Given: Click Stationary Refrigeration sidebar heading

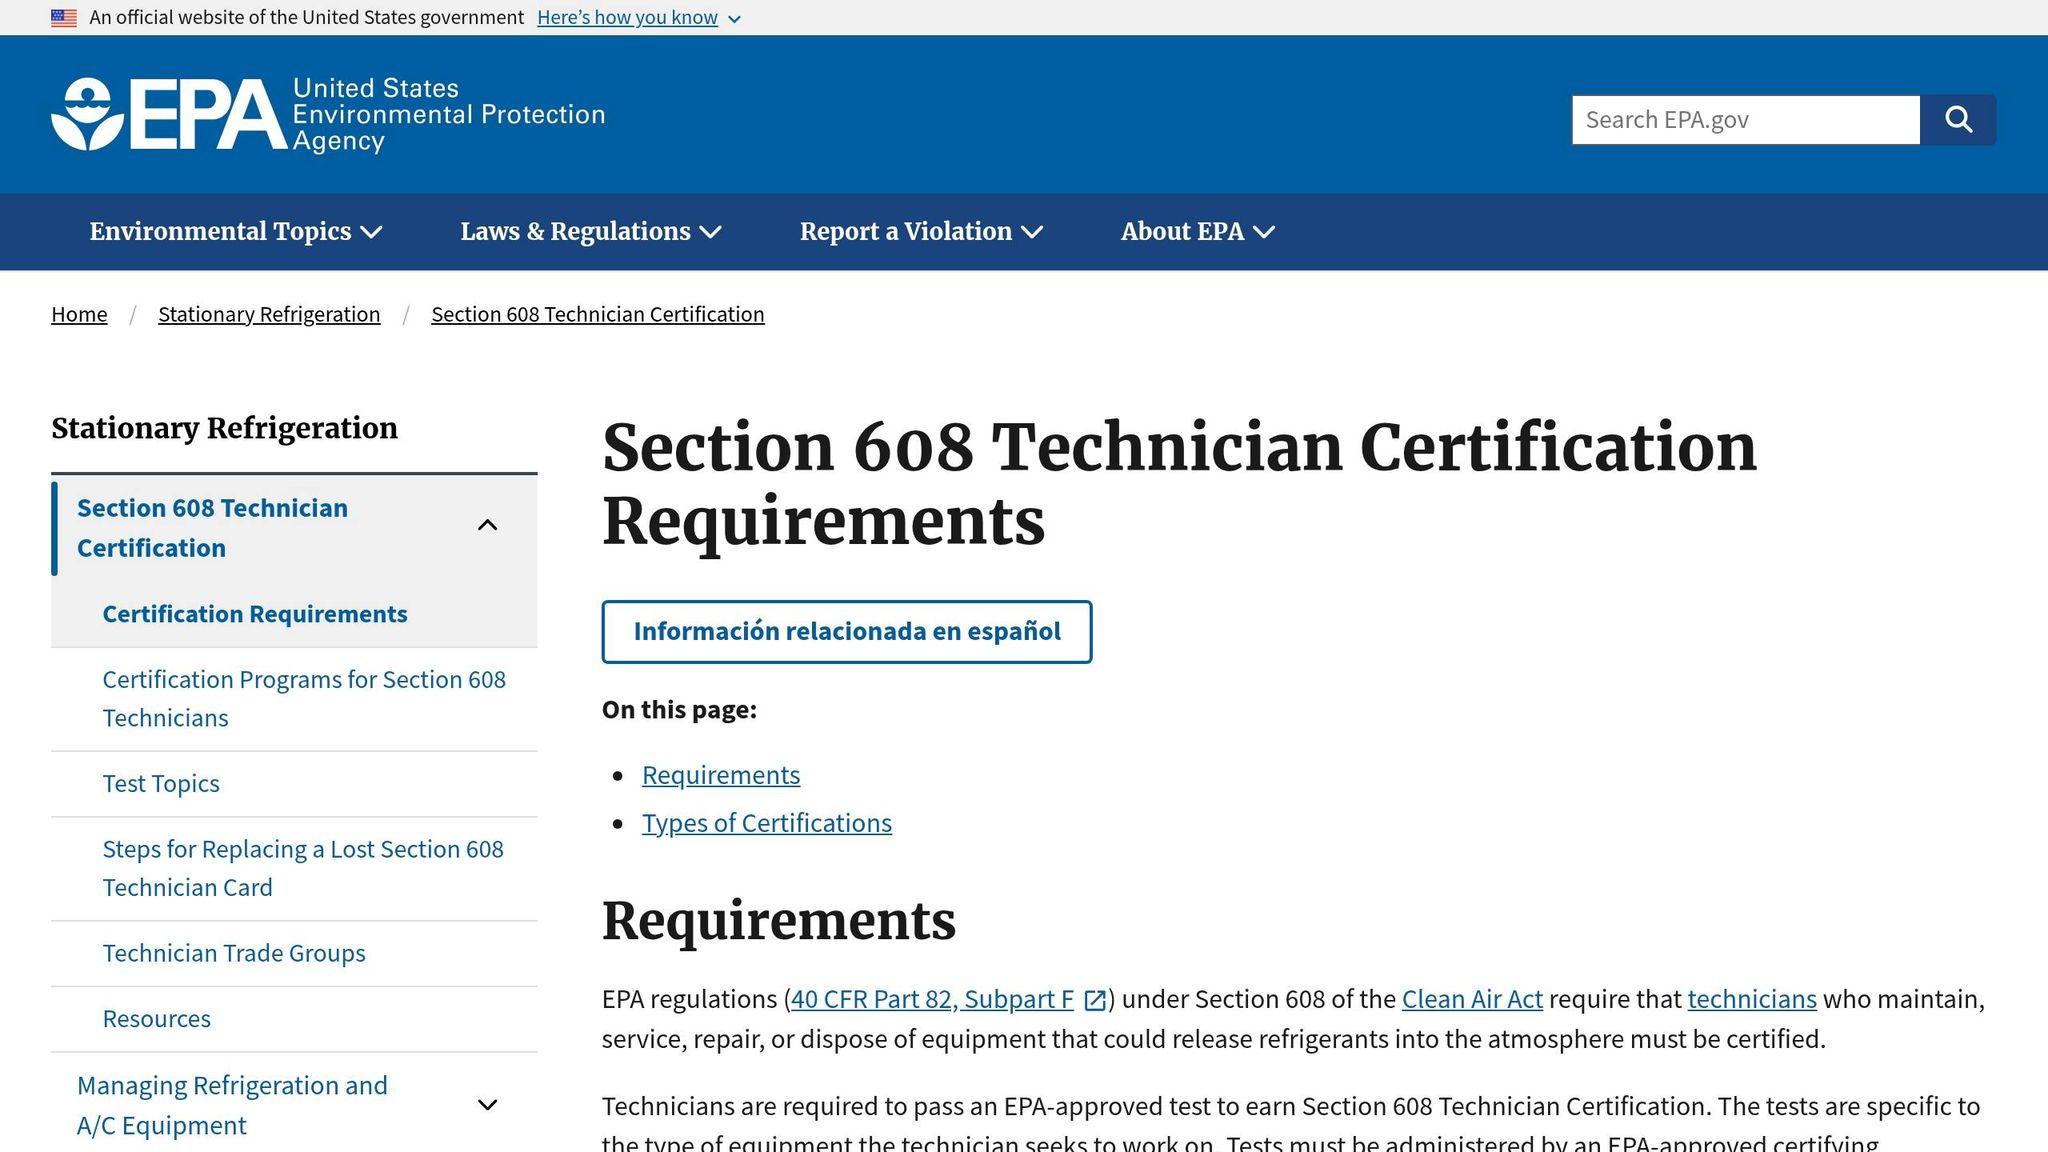Looking at the screenshot, I should (x=224, y=428).
